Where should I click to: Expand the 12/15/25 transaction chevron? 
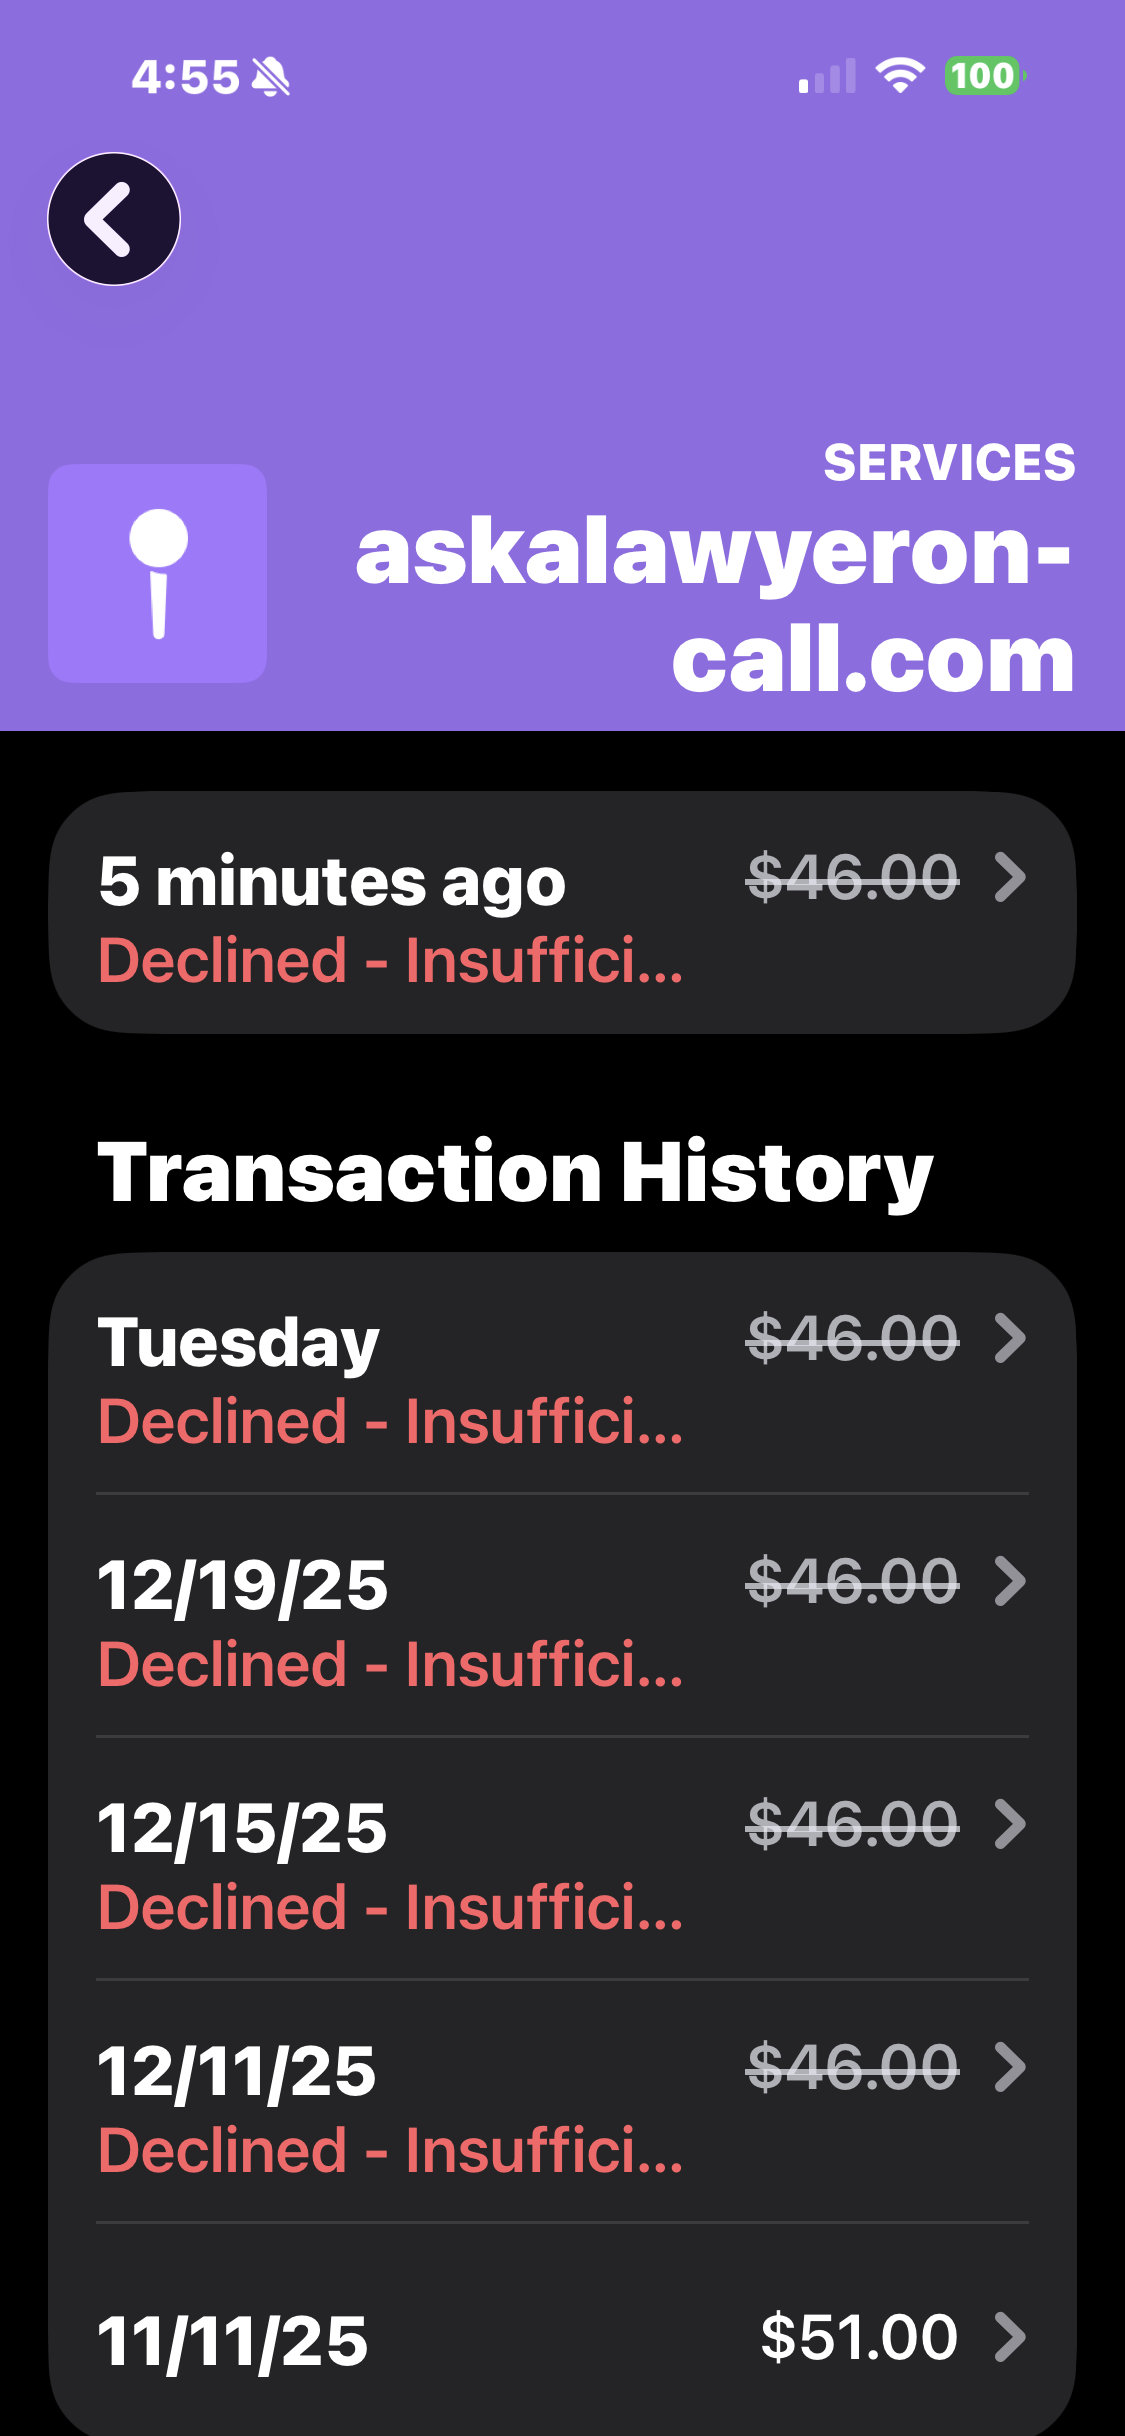1010,1824
